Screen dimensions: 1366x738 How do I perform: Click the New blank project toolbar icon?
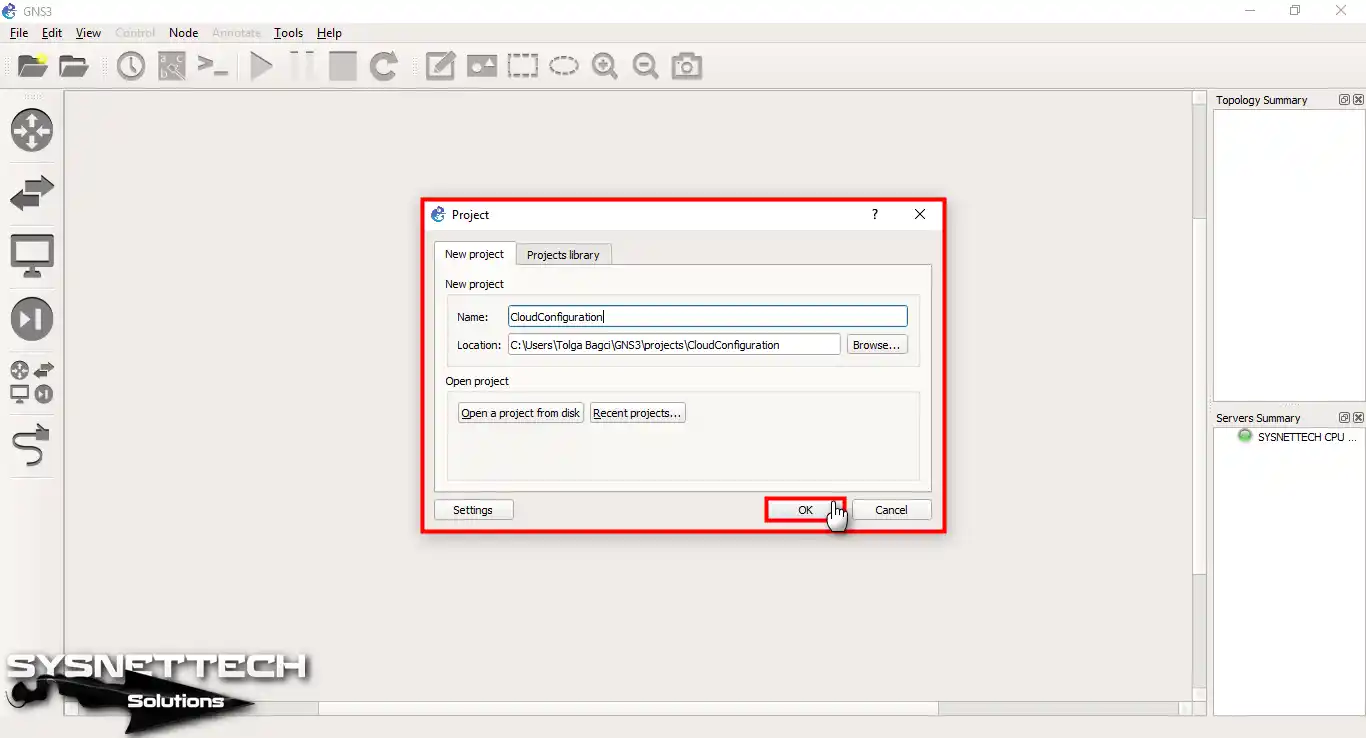(x=33, y=67)
